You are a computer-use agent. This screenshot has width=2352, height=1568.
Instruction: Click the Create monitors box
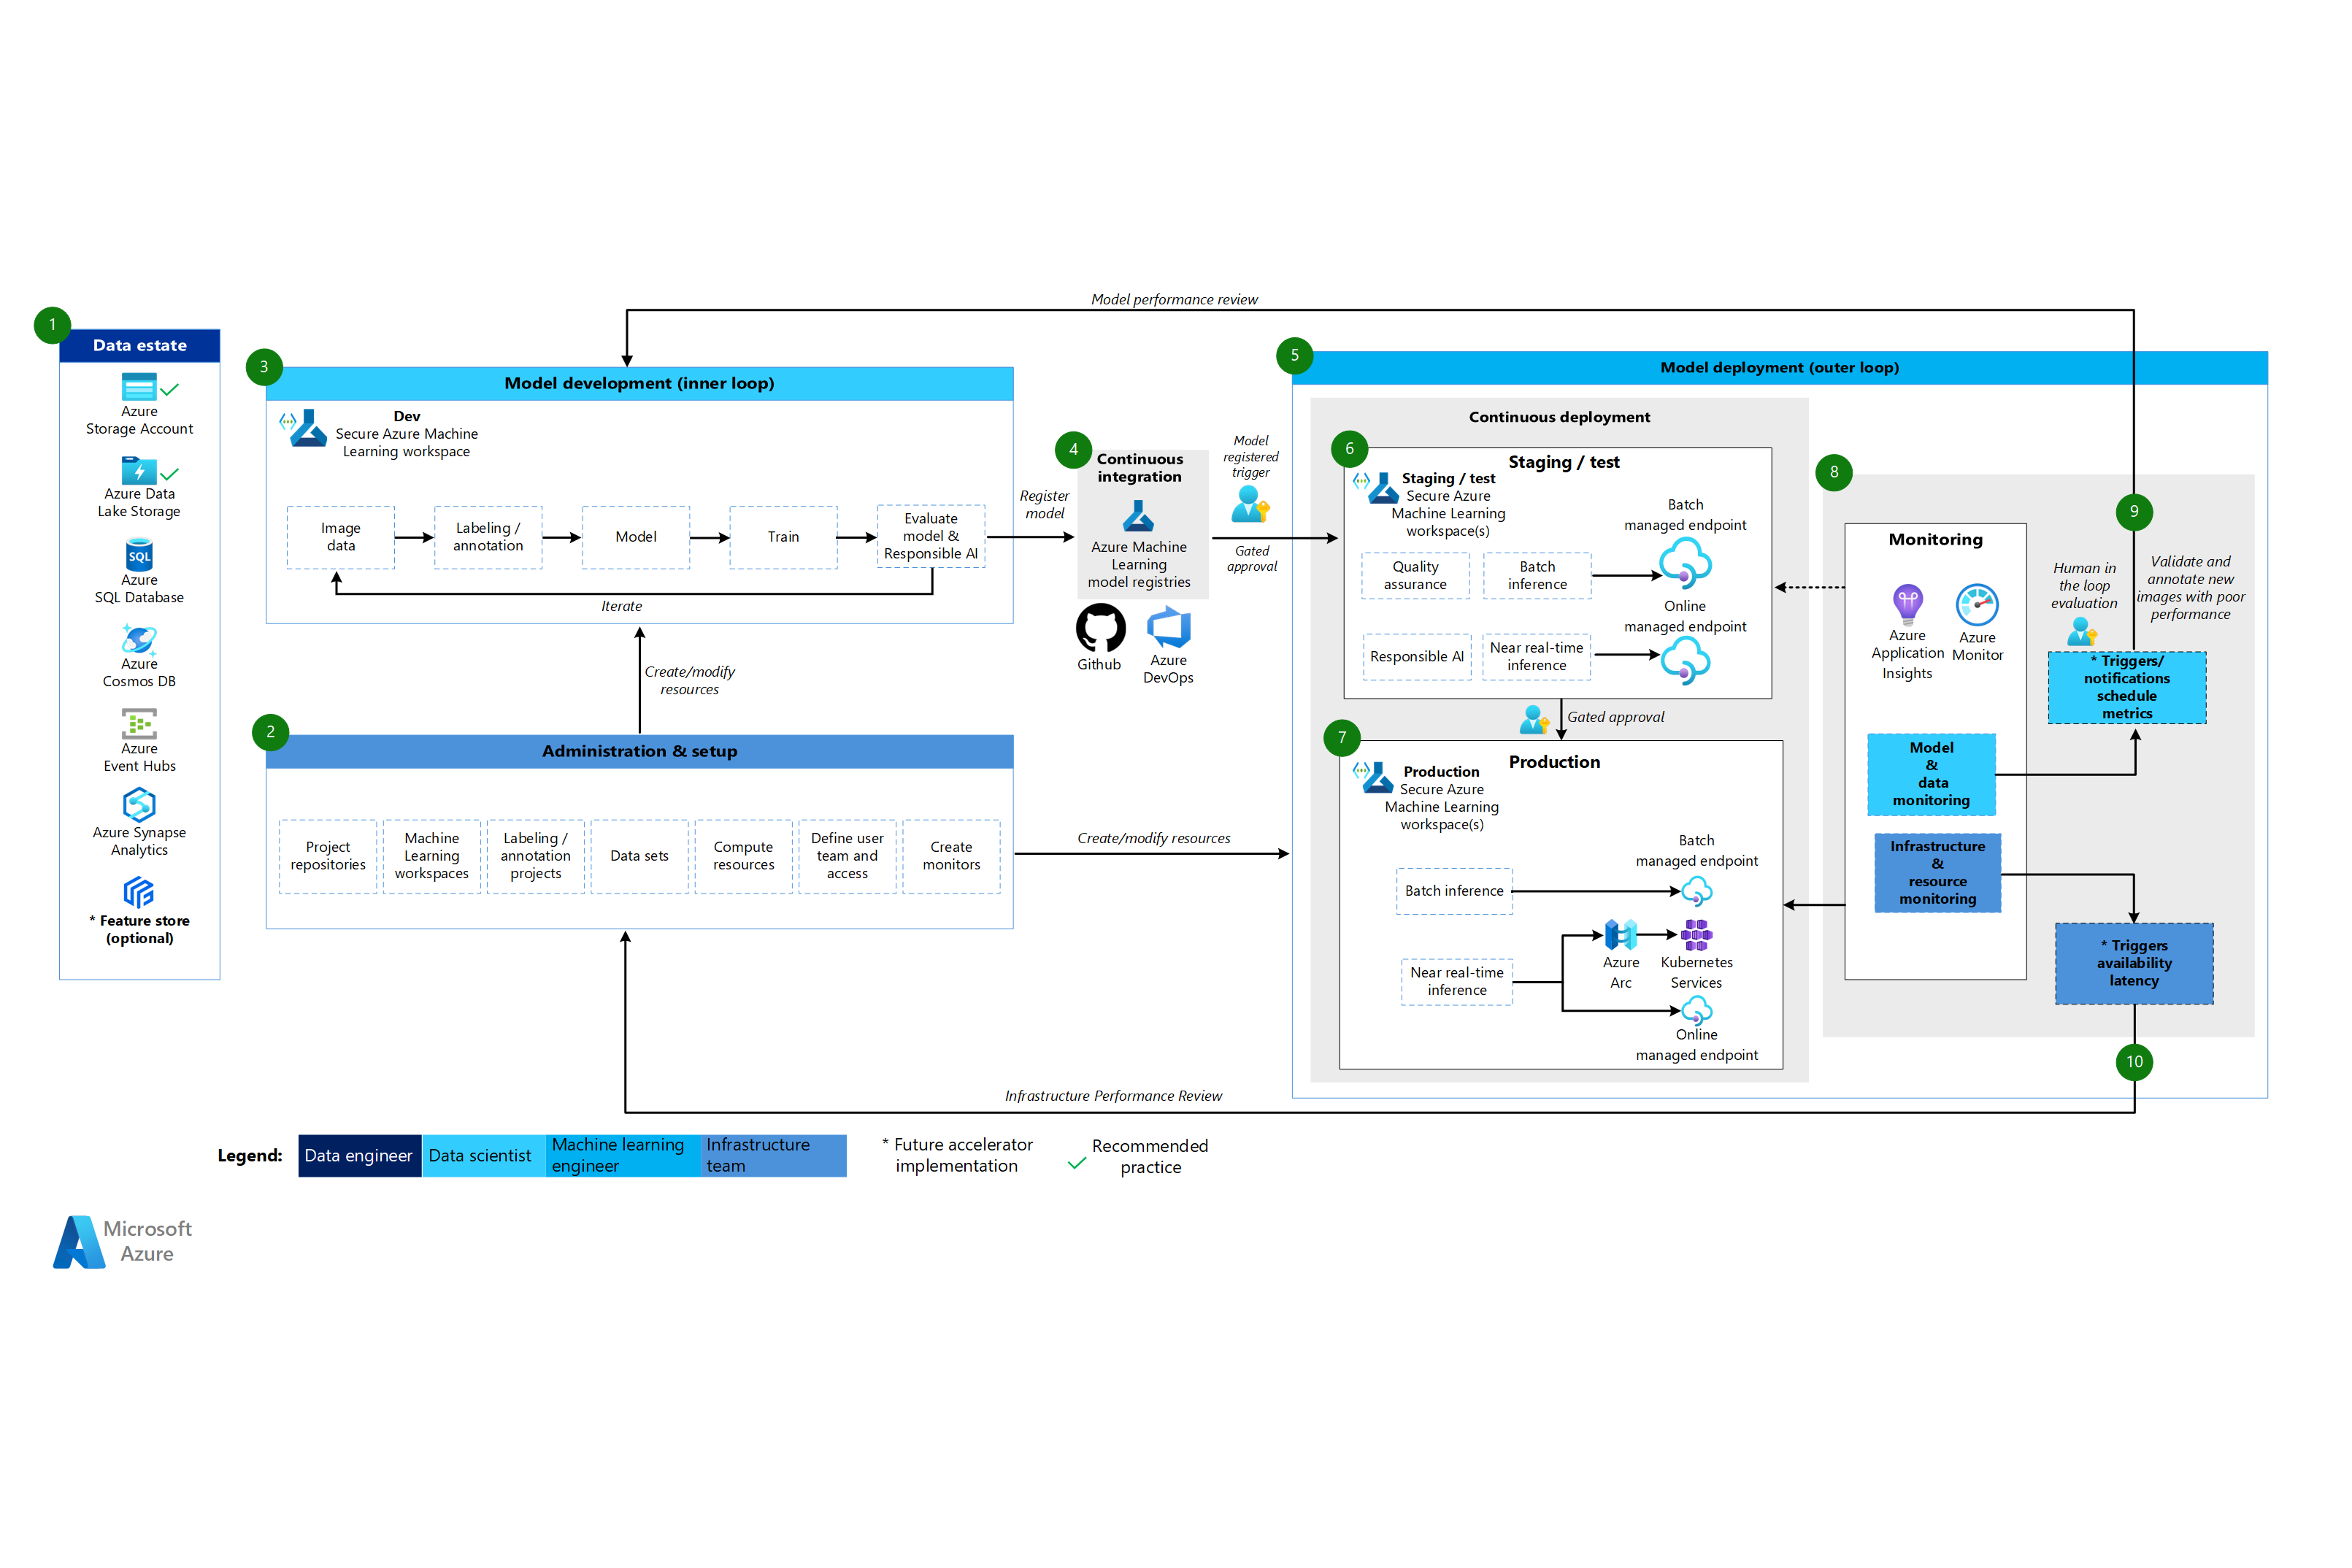(x=952, y=856)
